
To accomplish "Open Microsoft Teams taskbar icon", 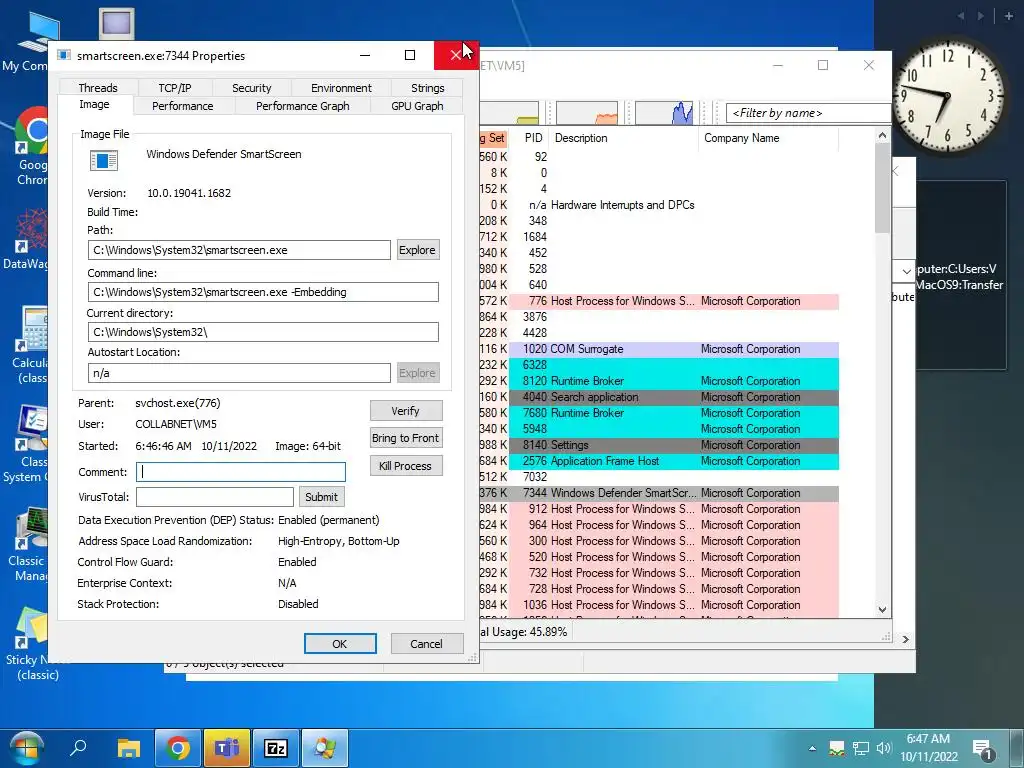I will [x=227, y=748].
